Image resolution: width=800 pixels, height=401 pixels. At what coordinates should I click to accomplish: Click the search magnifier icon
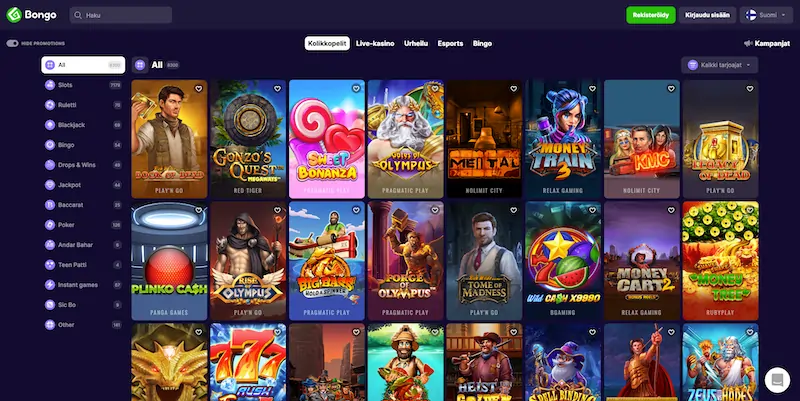pyautogui.click(x=78, y=15)
